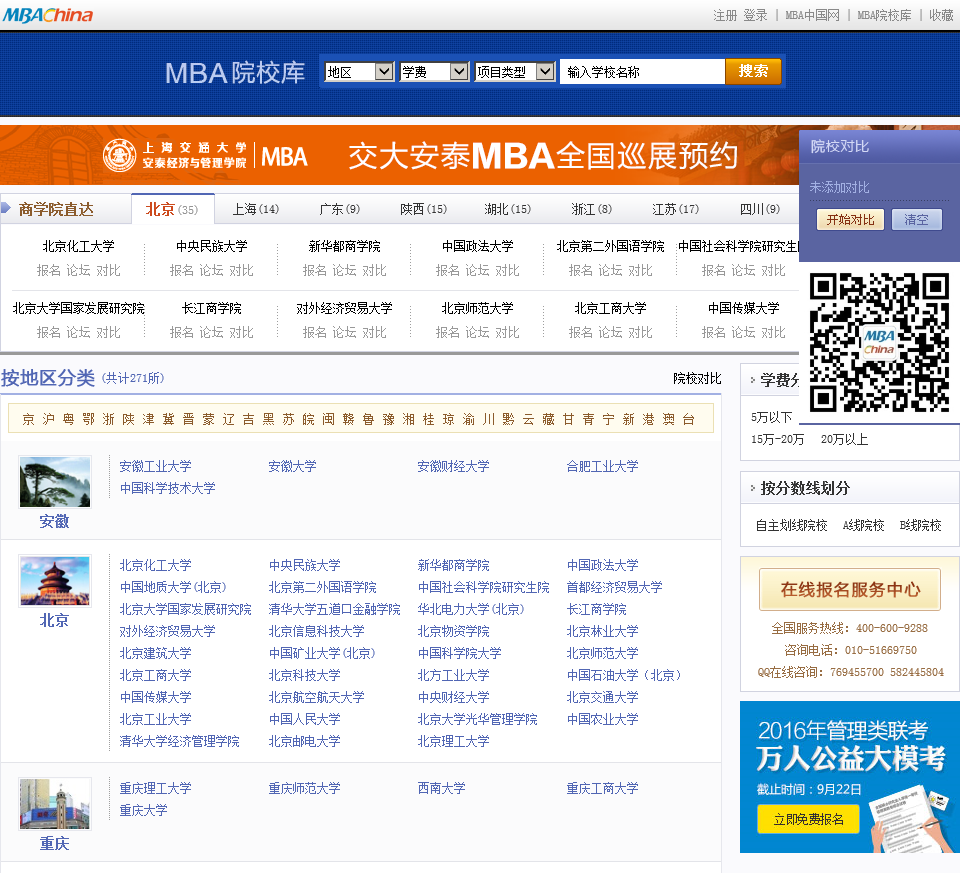Select A线院校 category
960x873 pixels.
(x=863, y=525)
